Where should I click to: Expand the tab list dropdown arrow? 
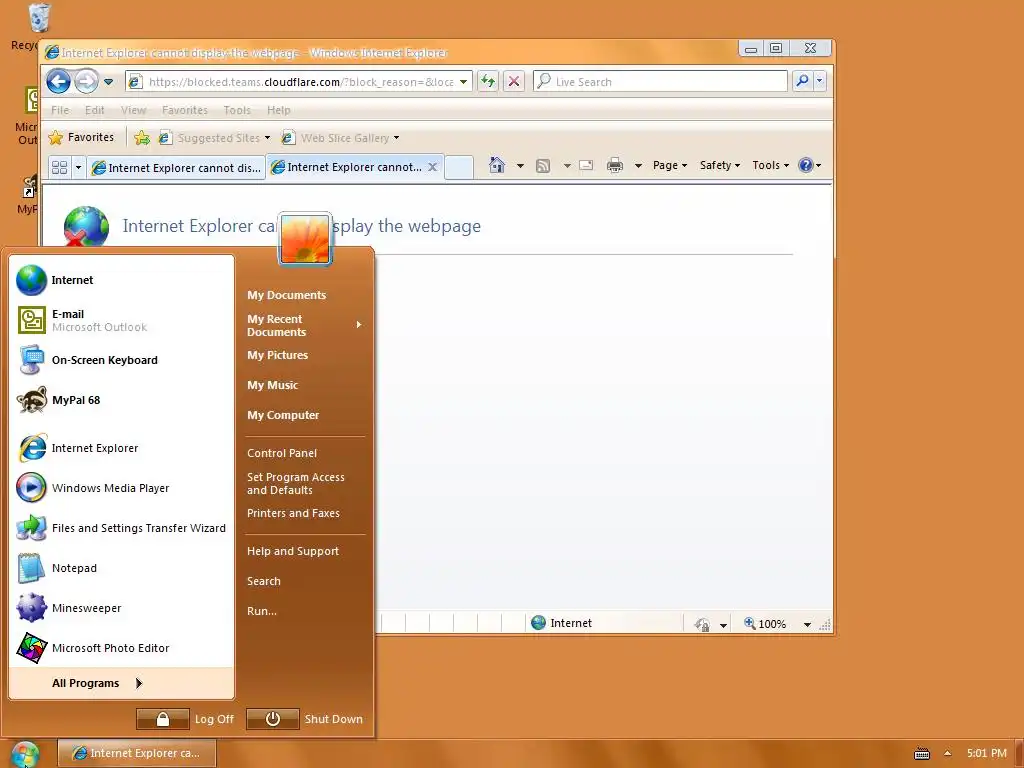78,167
